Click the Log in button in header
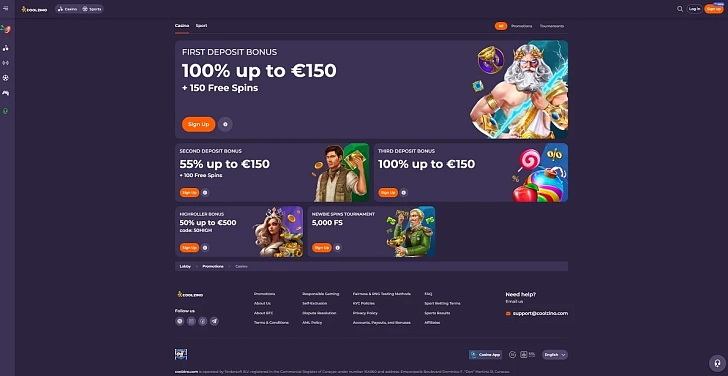 click(694, 9)
